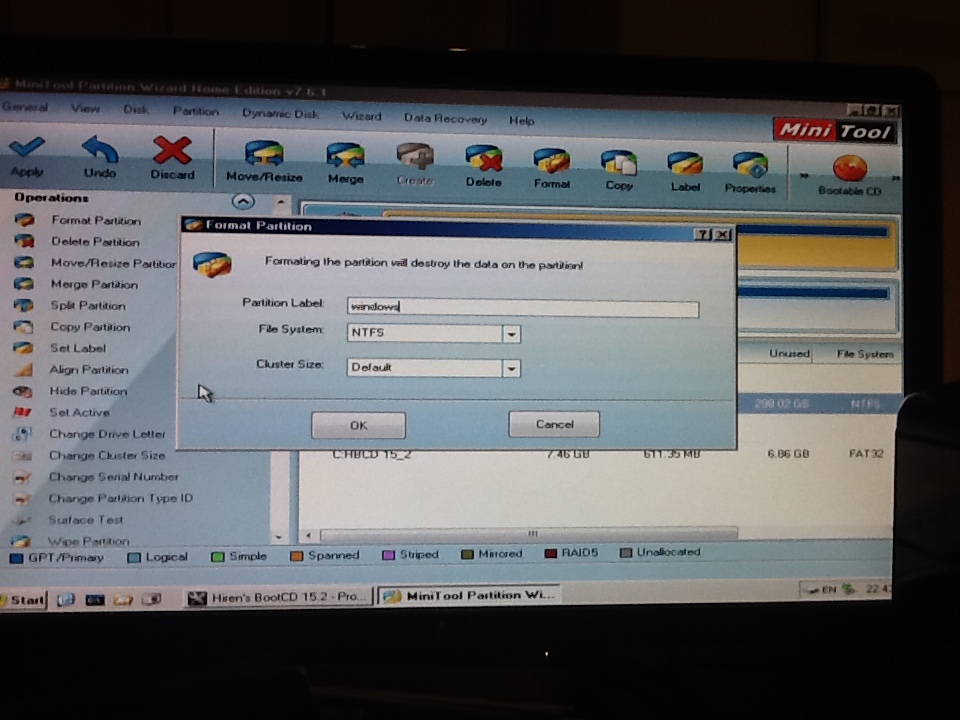Choose Merge Partition in Operations panel

(94, 285)
